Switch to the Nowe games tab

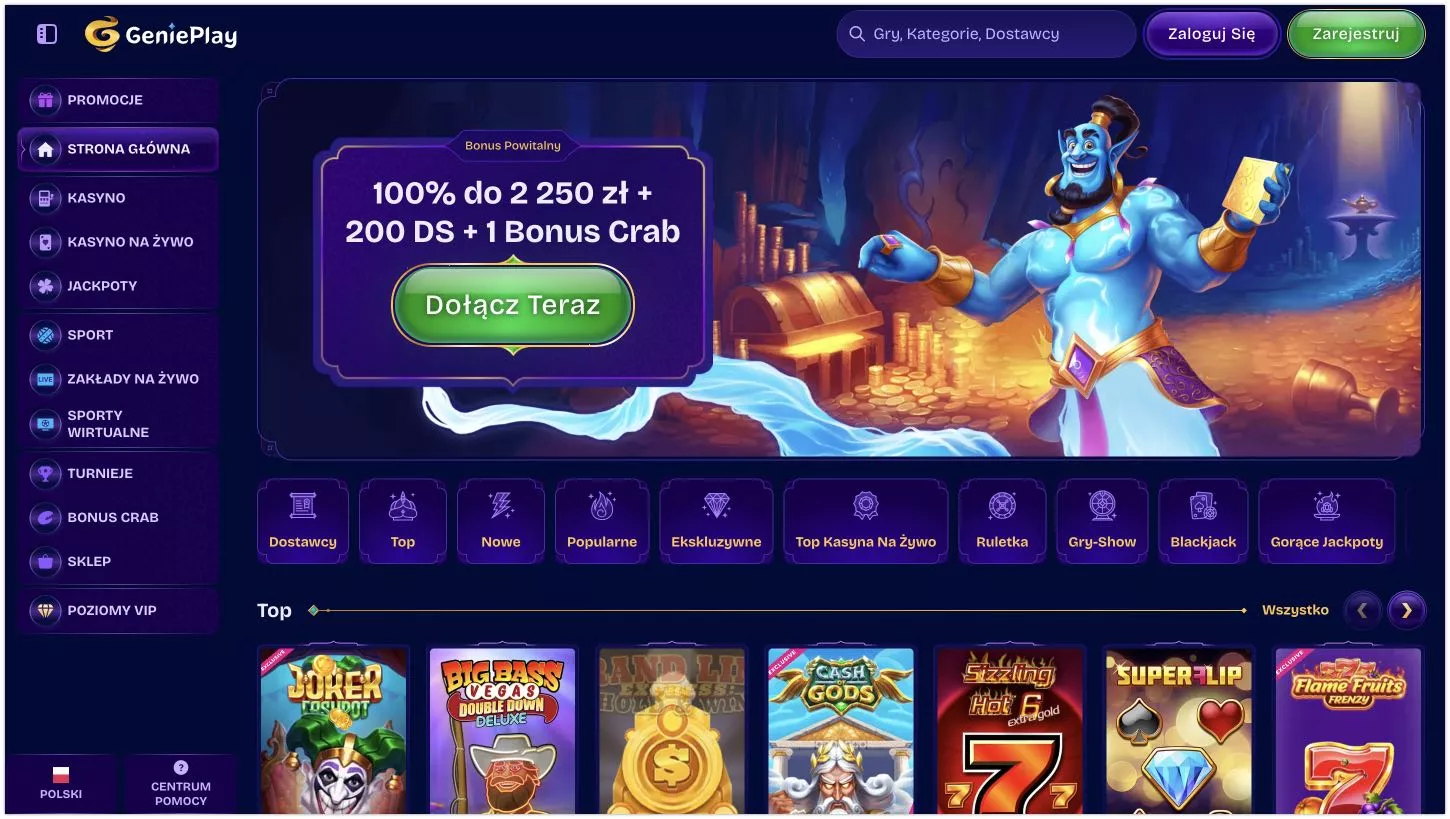(501, 521)
